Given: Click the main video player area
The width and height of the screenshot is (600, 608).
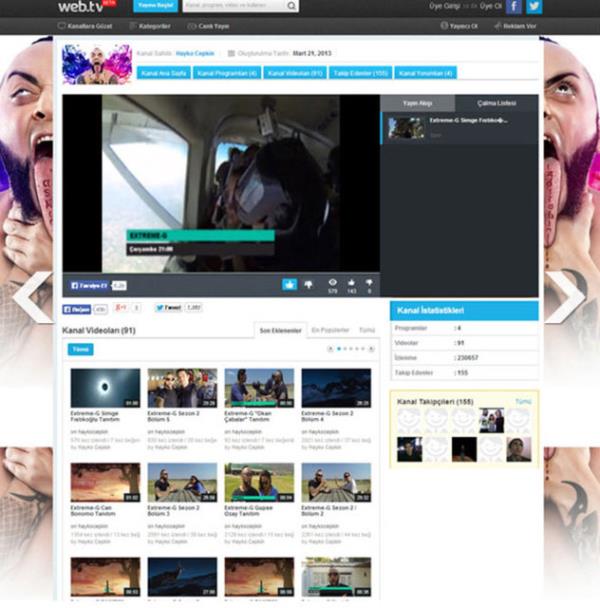Looking at the screenshot, I should pos(221,183).
